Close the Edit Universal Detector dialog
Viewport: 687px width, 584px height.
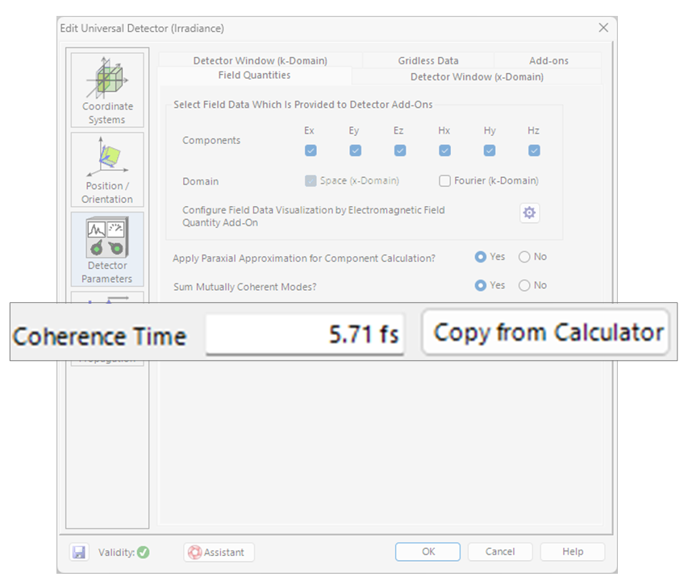pos(603,28)
